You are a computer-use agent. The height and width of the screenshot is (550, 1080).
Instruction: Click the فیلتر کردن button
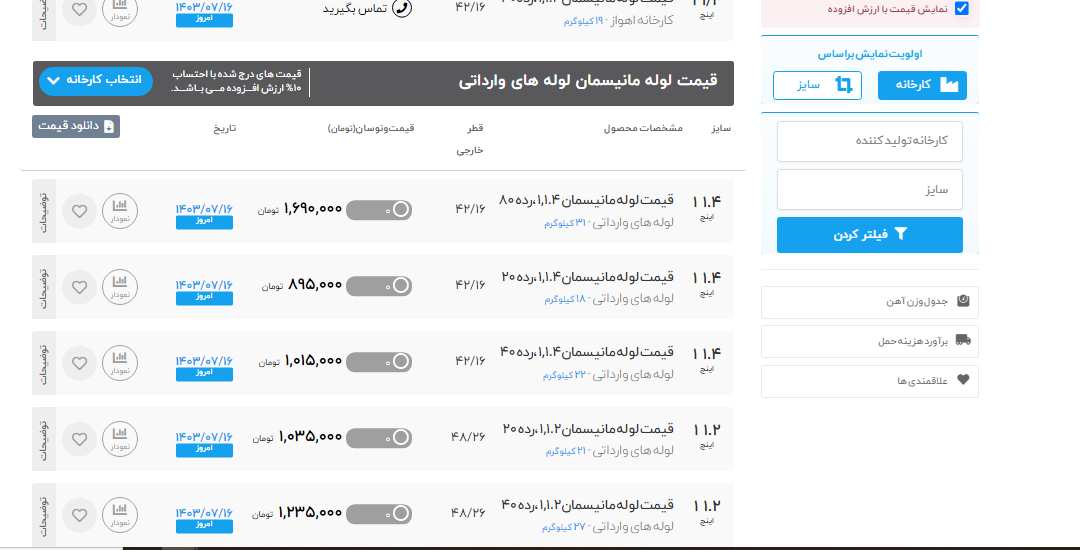tap(869, 235)
